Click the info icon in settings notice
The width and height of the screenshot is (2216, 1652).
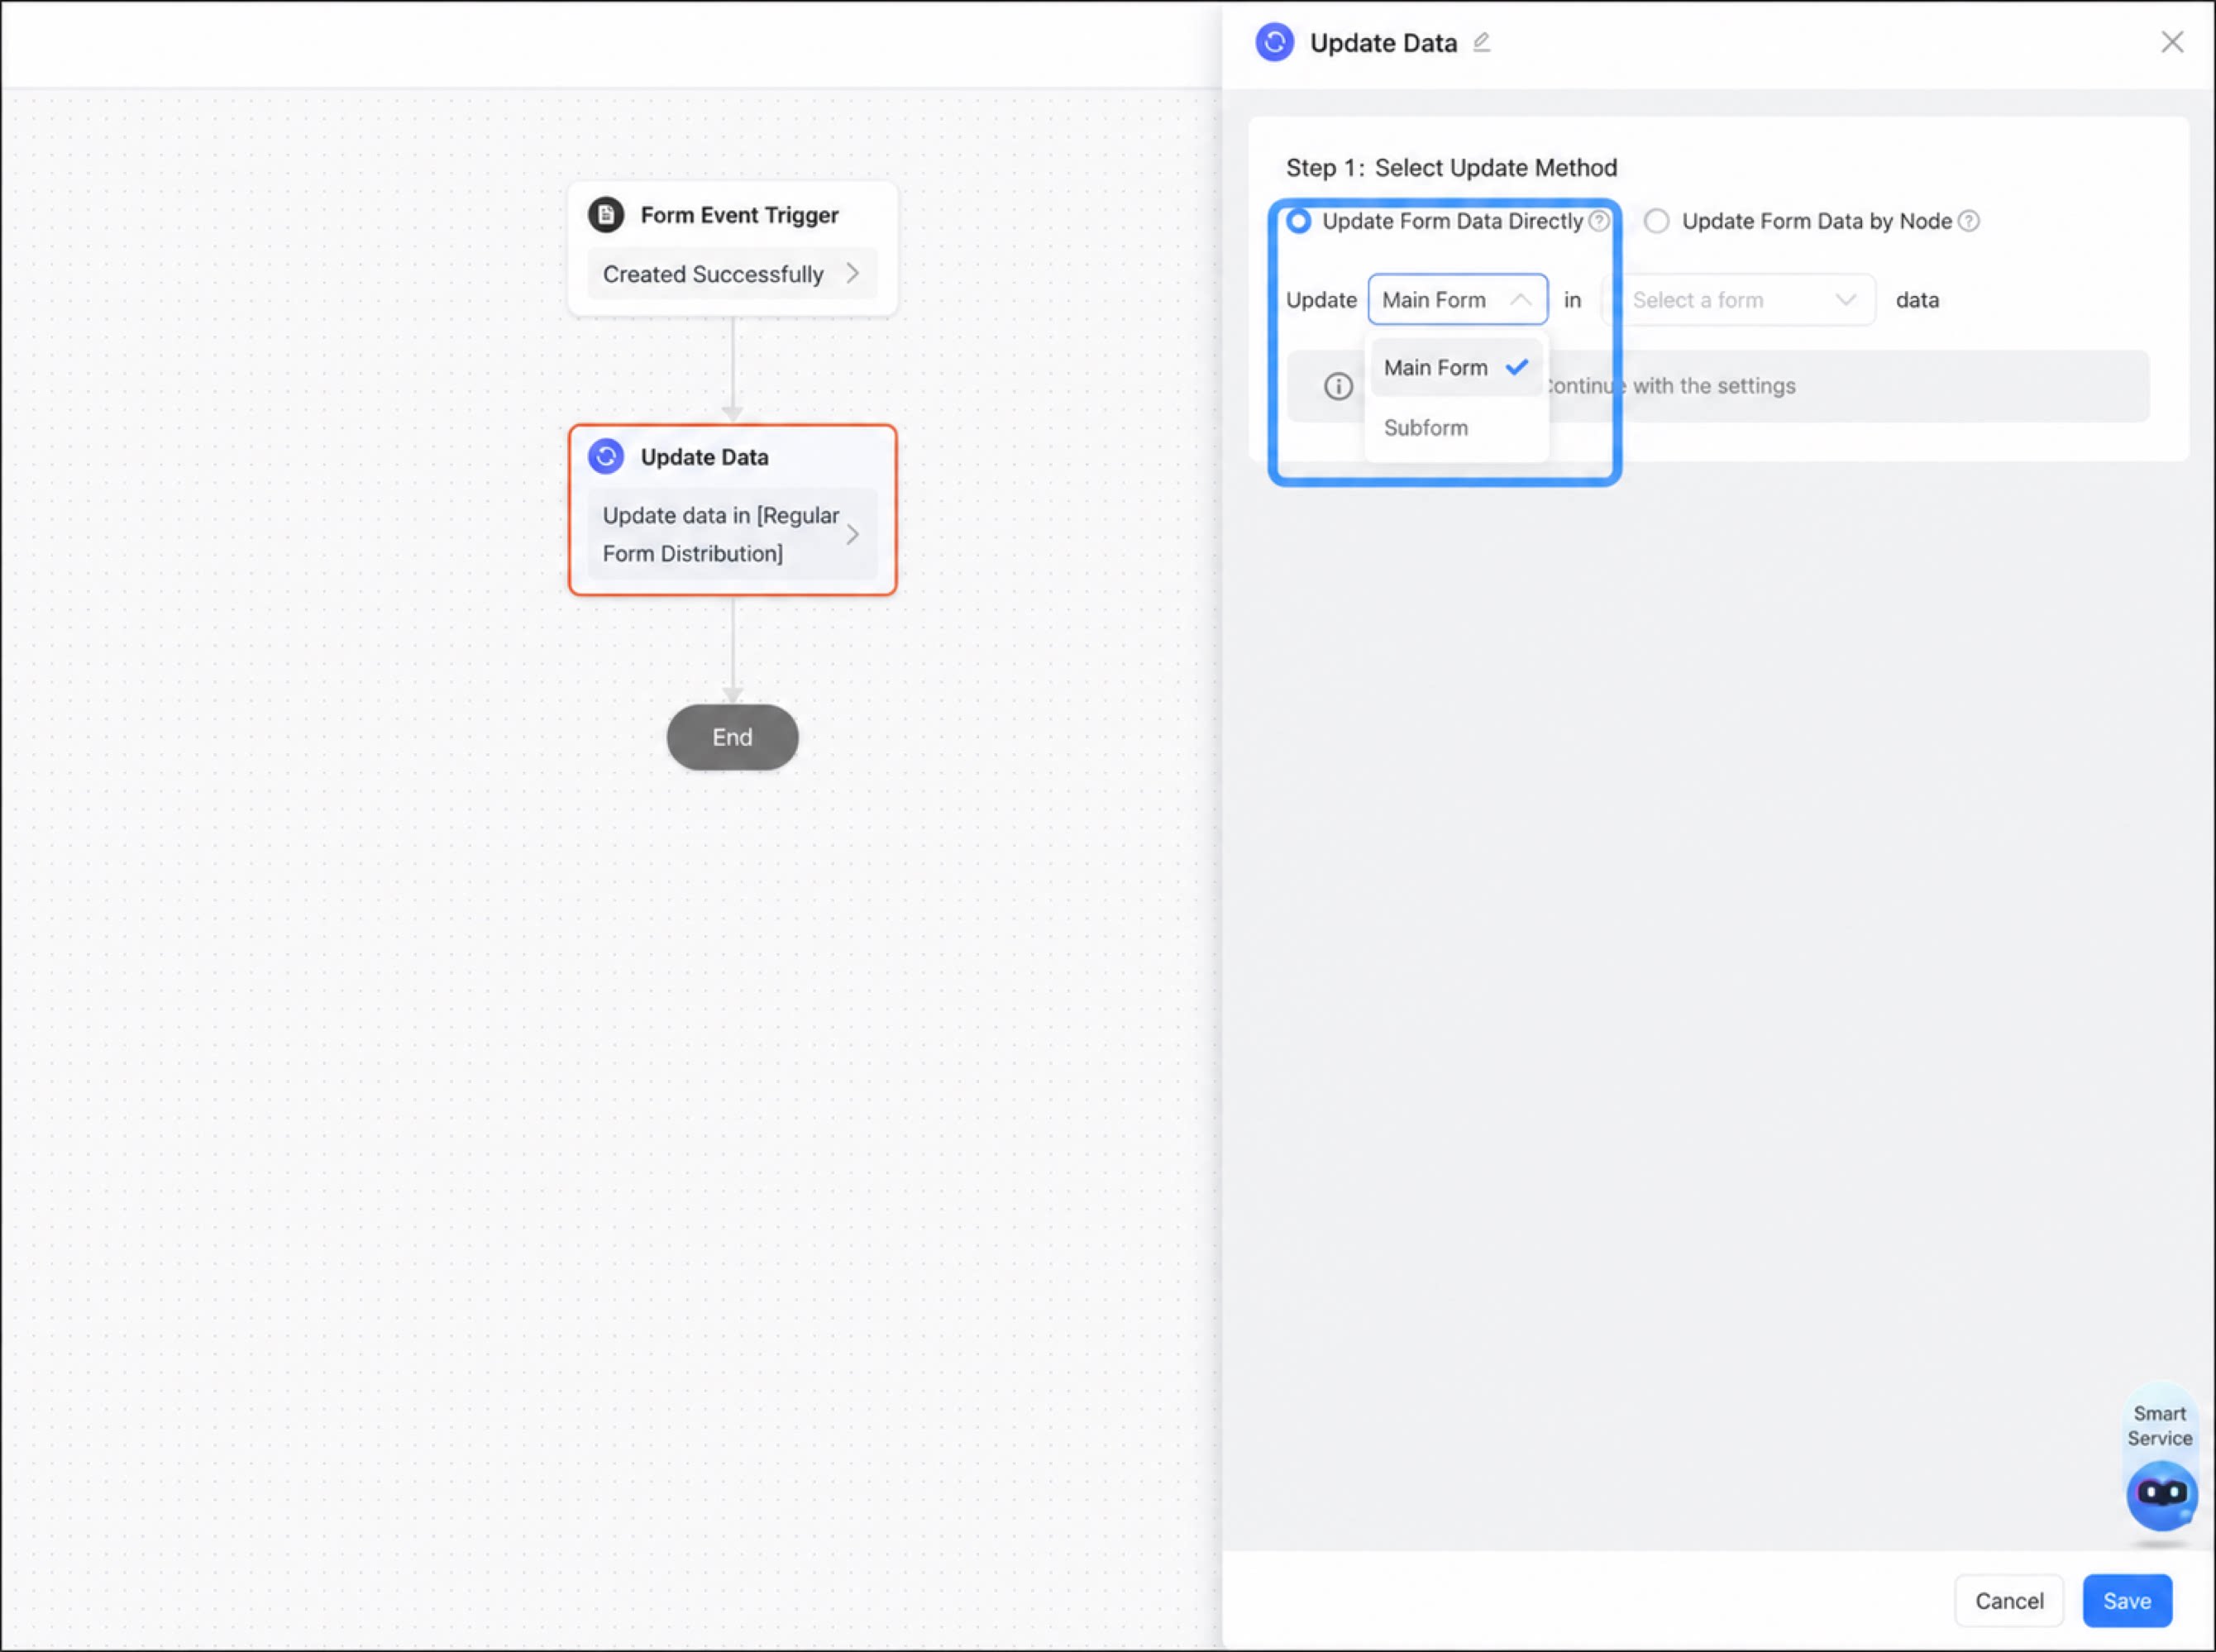[x=1338, y=386]
